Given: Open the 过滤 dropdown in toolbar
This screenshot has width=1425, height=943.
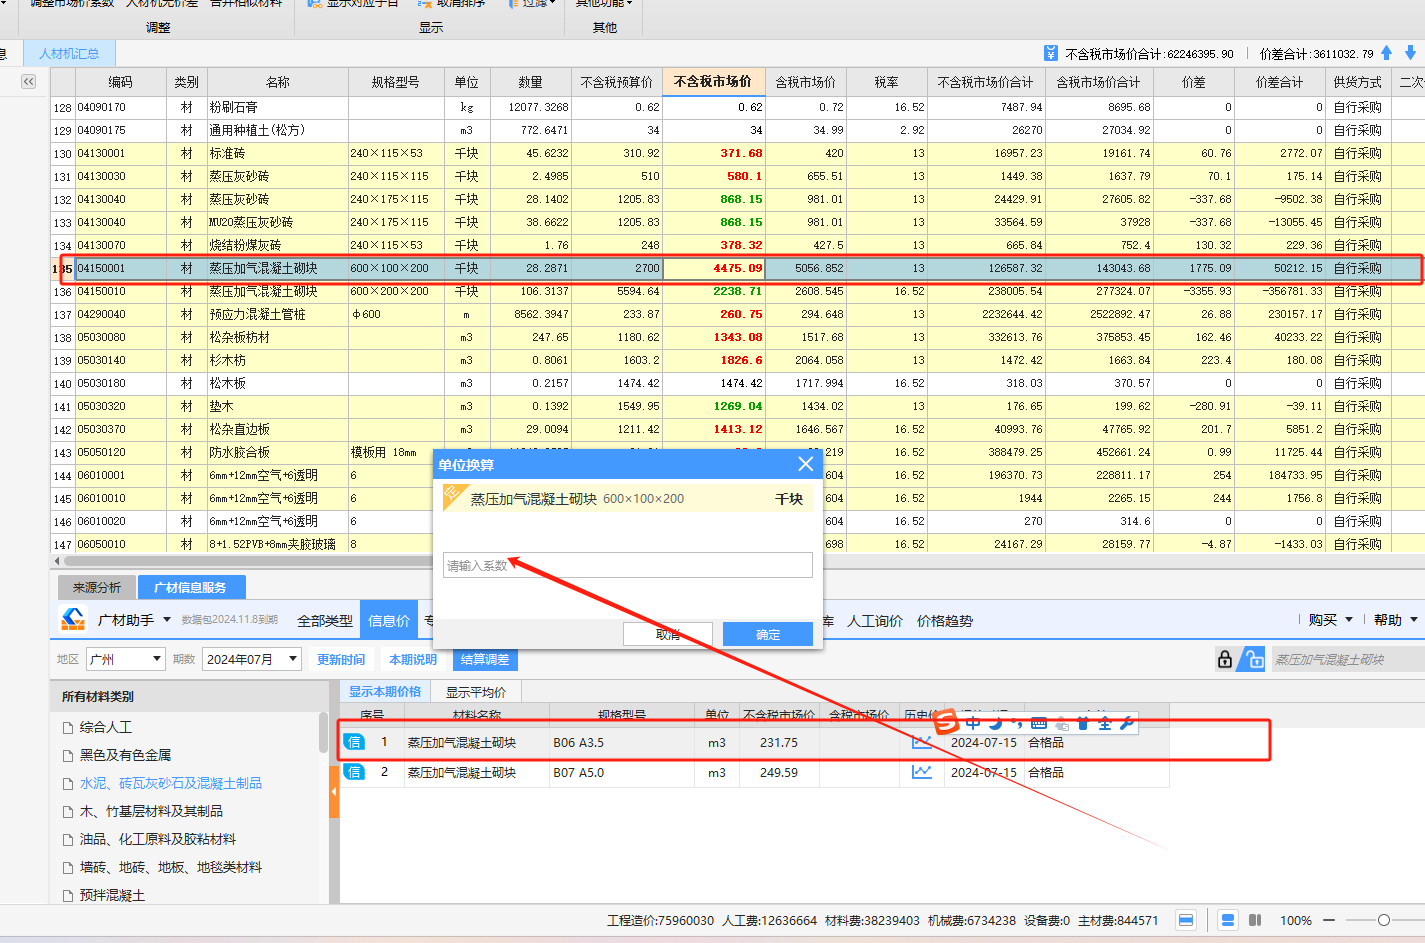Looking at the screenshot, I should [533, 3].
